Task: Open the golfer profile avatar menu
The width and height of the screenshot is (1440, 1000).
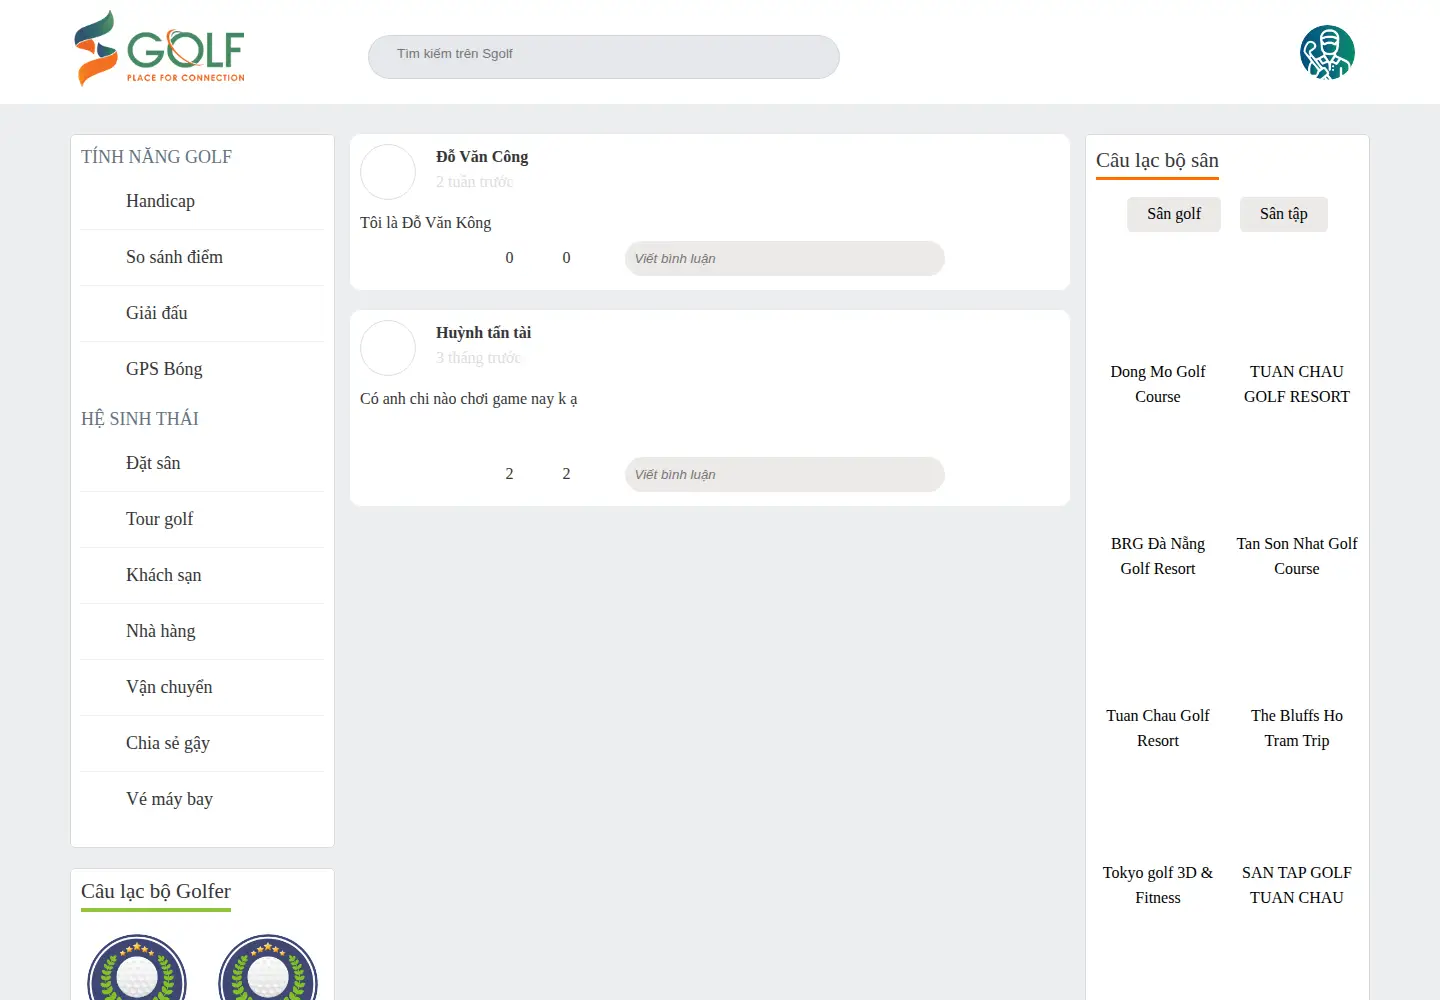Action: coord(1327,52)
